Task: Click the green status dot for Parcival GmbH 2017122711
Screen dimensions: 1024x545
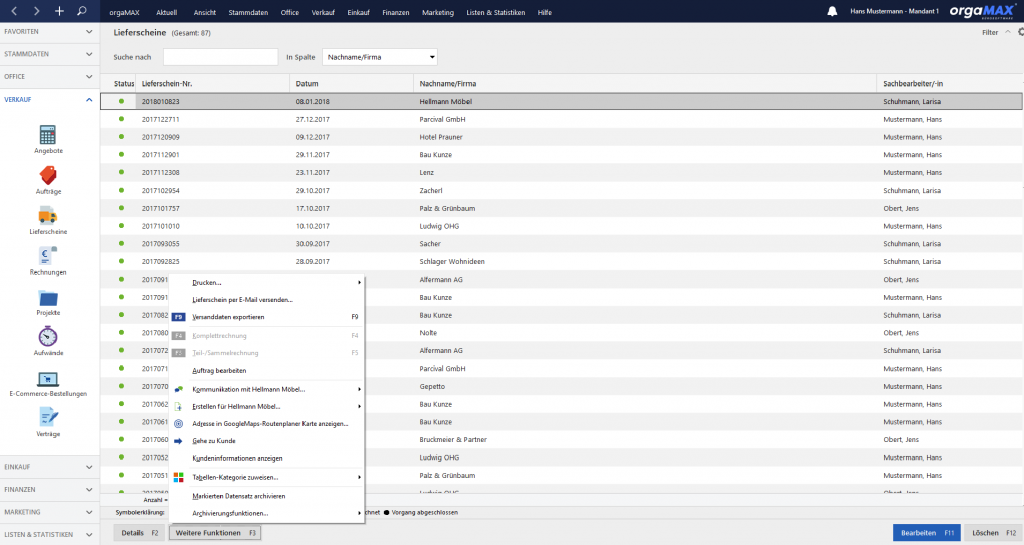Action: (x=121, y=119)
